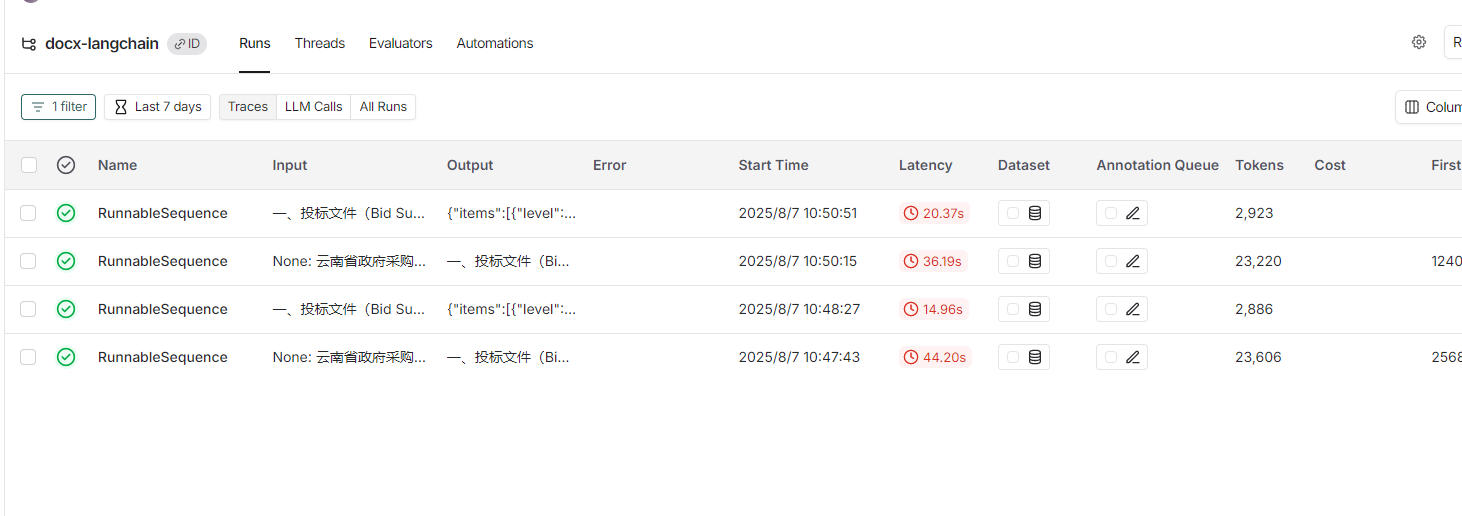Viewport: 1462px width, 516px height.
Task: Open the Columns selector
Action: 1431,107
